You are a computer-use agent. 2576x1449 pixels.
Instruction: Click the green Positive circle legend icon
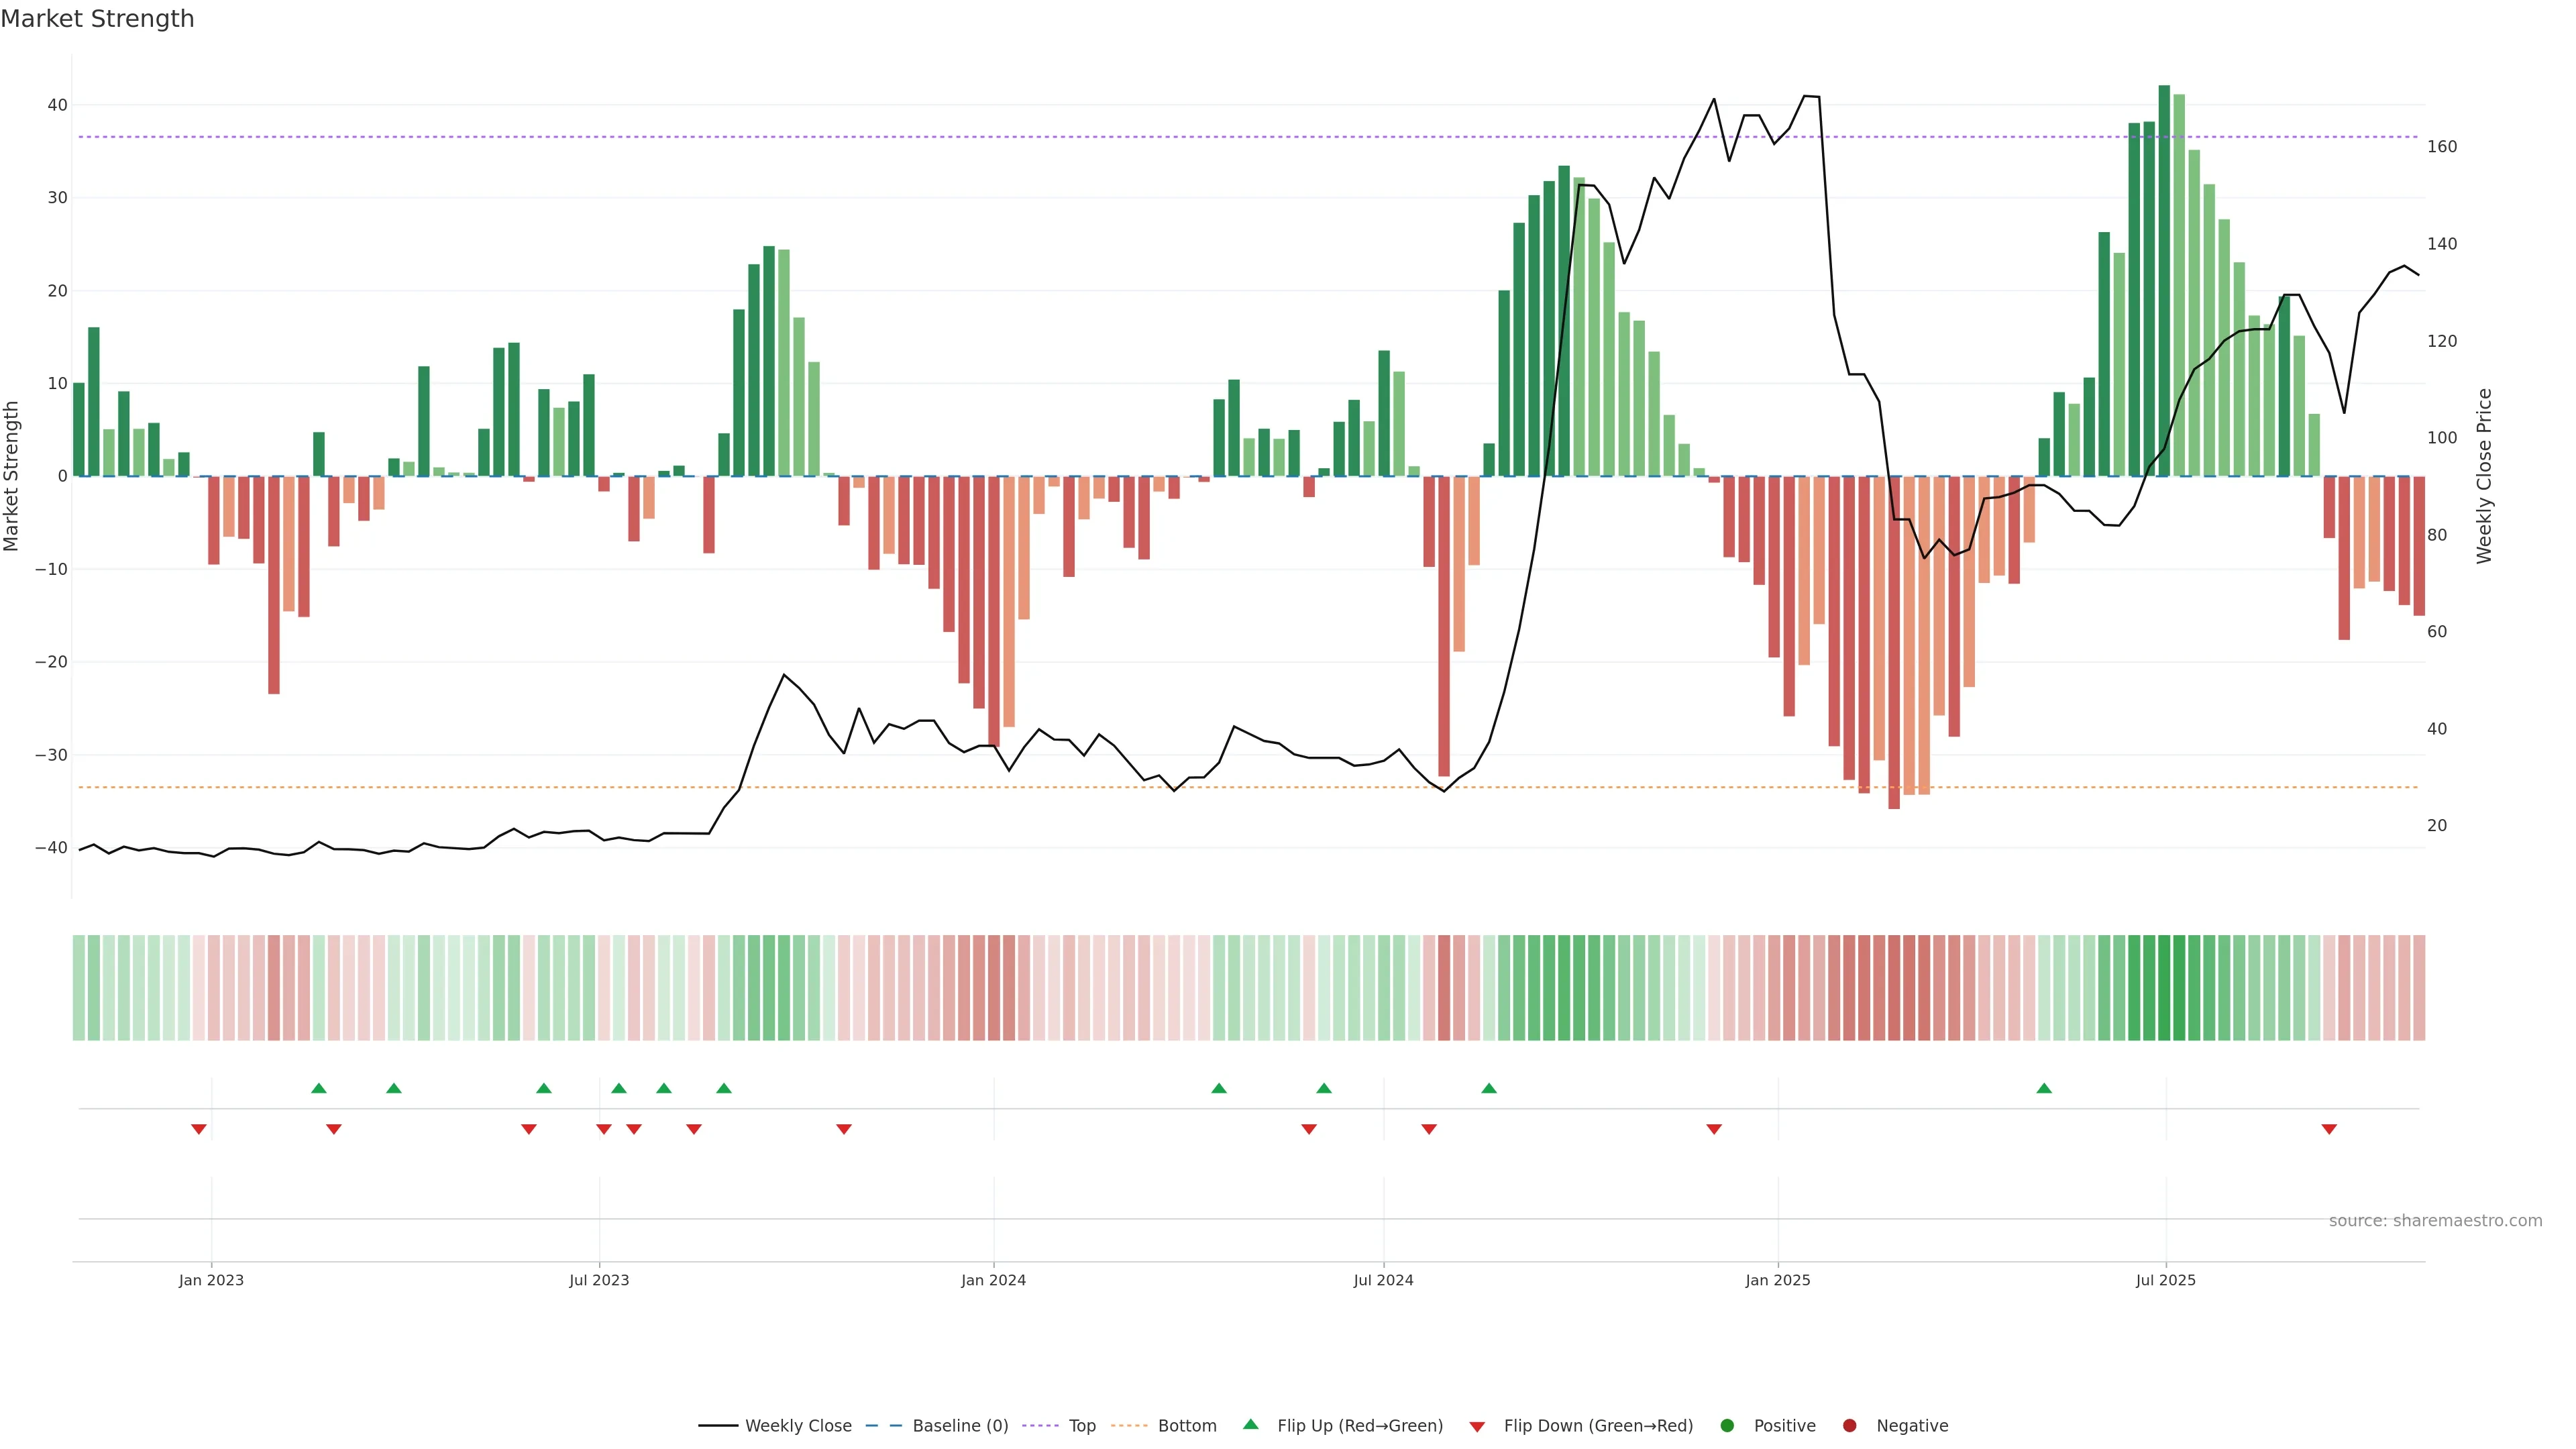tap(1727, 1426)
